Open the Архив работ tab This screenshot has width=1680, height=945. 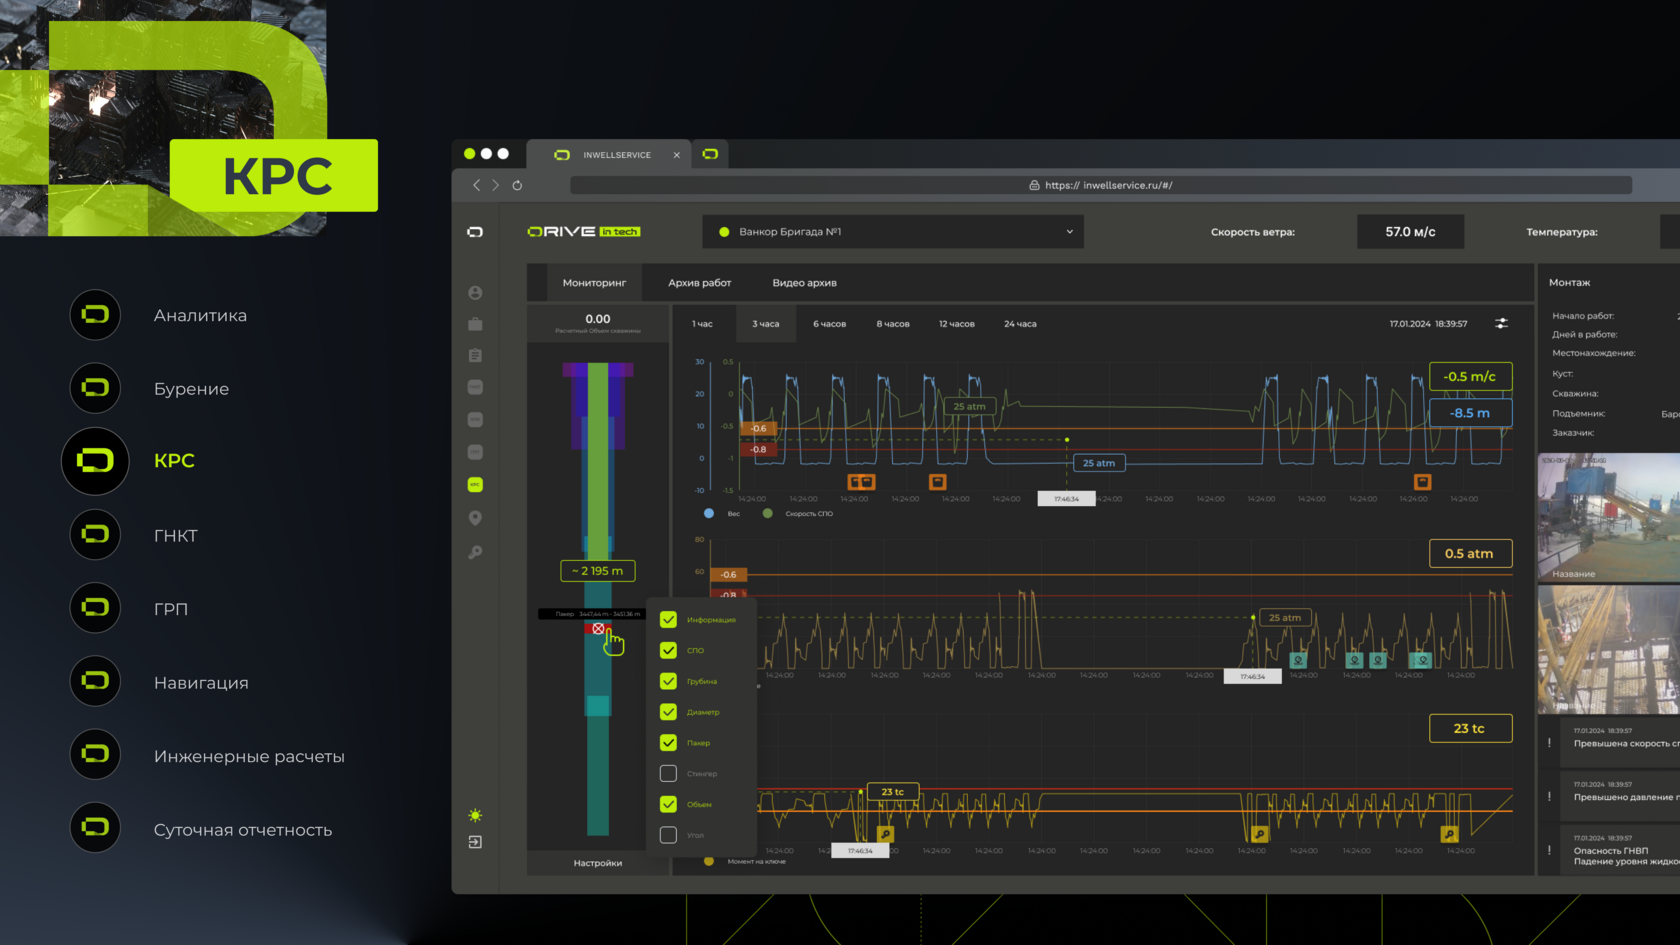point(700,283)
